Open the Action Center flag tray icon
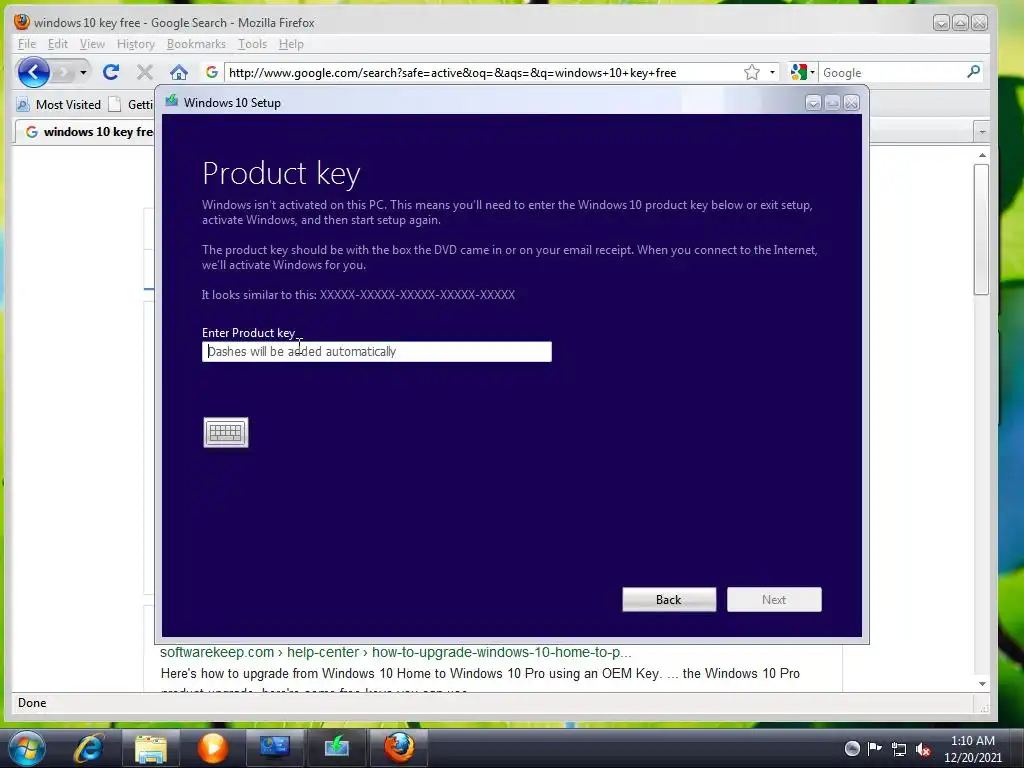 pyautogui.click(x=875, y=748)
